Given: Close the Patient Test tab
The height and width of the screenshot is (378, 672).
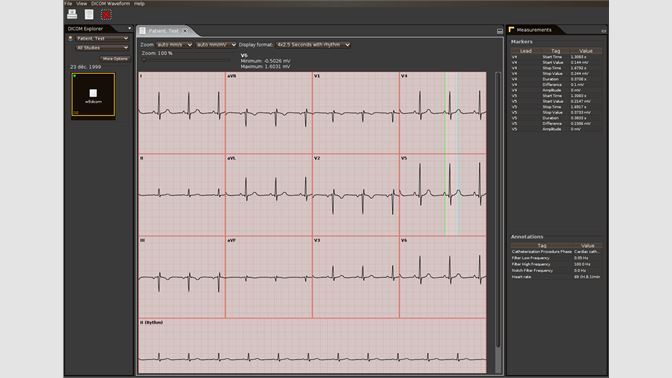Looking at the screenshot, I should point(185,30).
